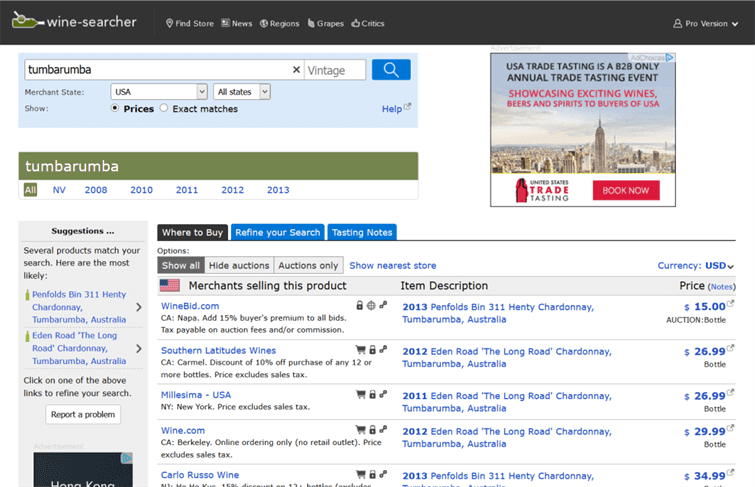The width and height of the screenshot is (755, 487).
Task: Click lock icon in Millesima row
Action: coord(372,394)
